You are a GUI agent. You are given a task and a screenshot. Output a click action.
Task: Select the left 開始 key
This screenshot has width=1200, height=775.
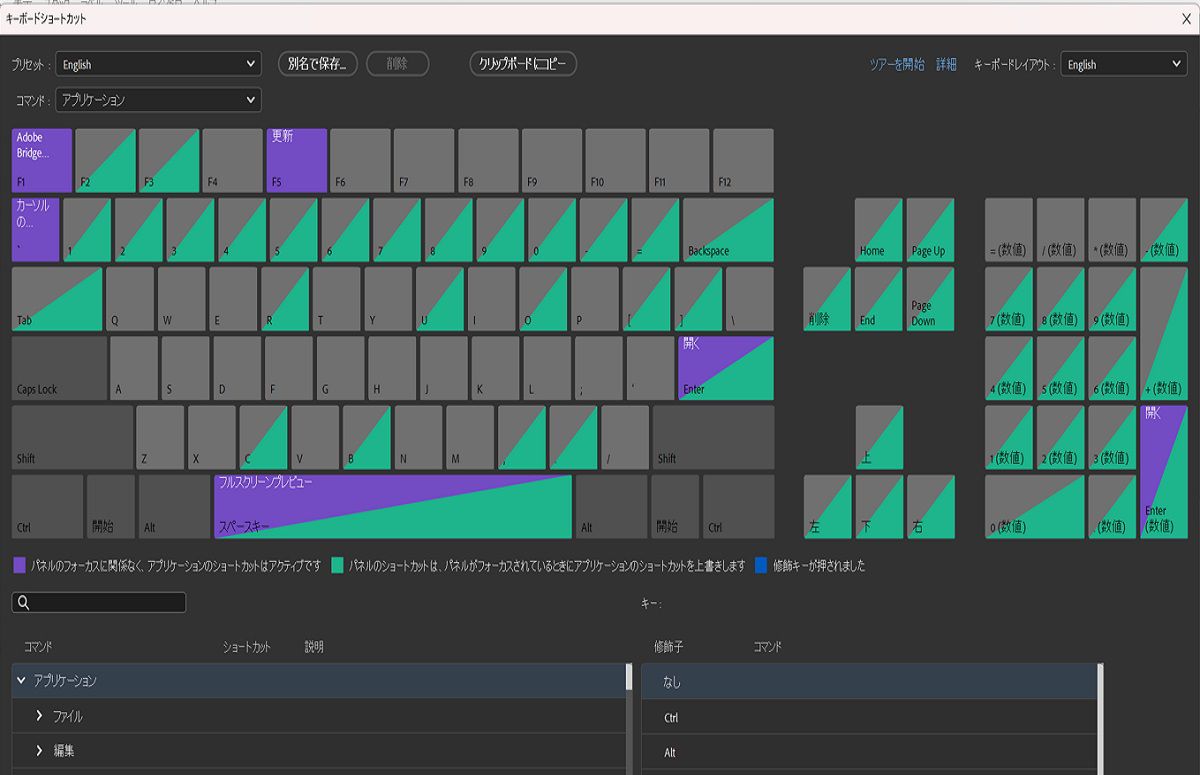coord(111,506)
